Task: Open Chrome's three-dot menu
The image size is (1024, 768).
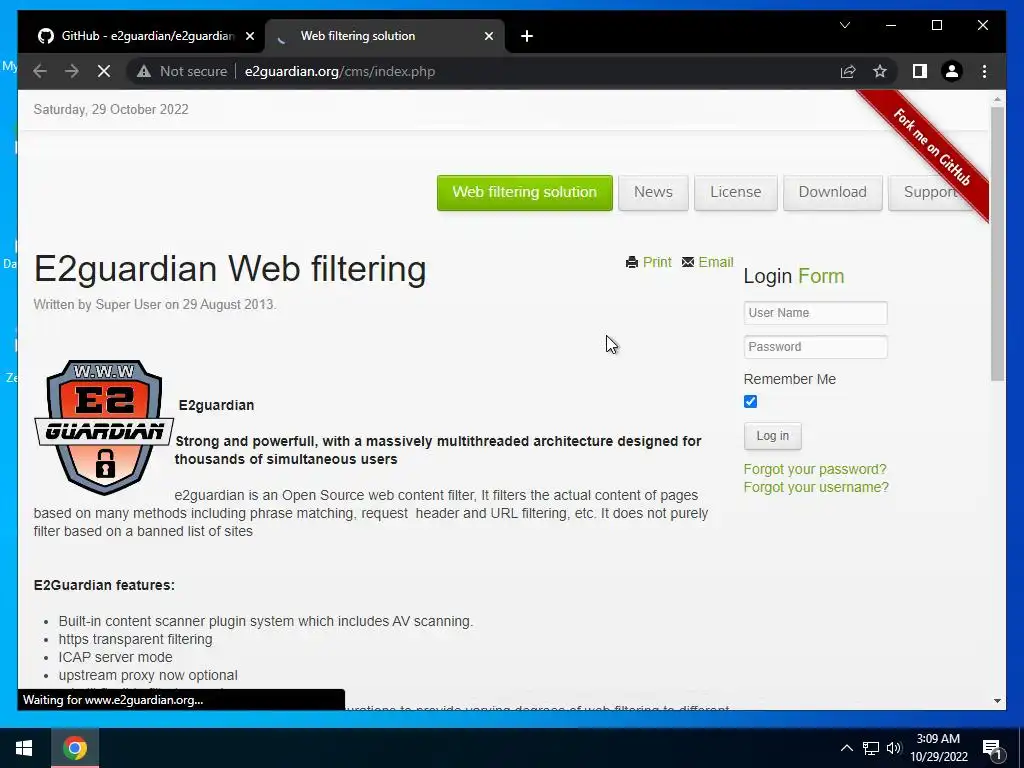Action: [x=984, y=71]
